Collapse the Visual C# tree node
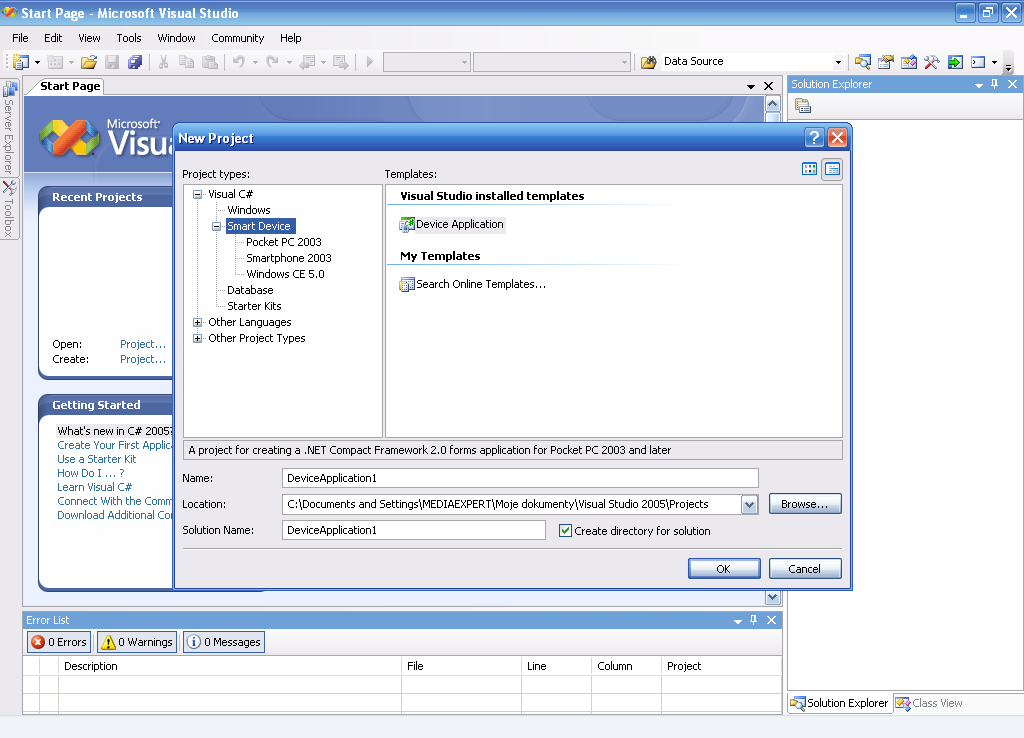Image resolution: width=1024 pixels, height=738 pixels. [x=197, y=194]
